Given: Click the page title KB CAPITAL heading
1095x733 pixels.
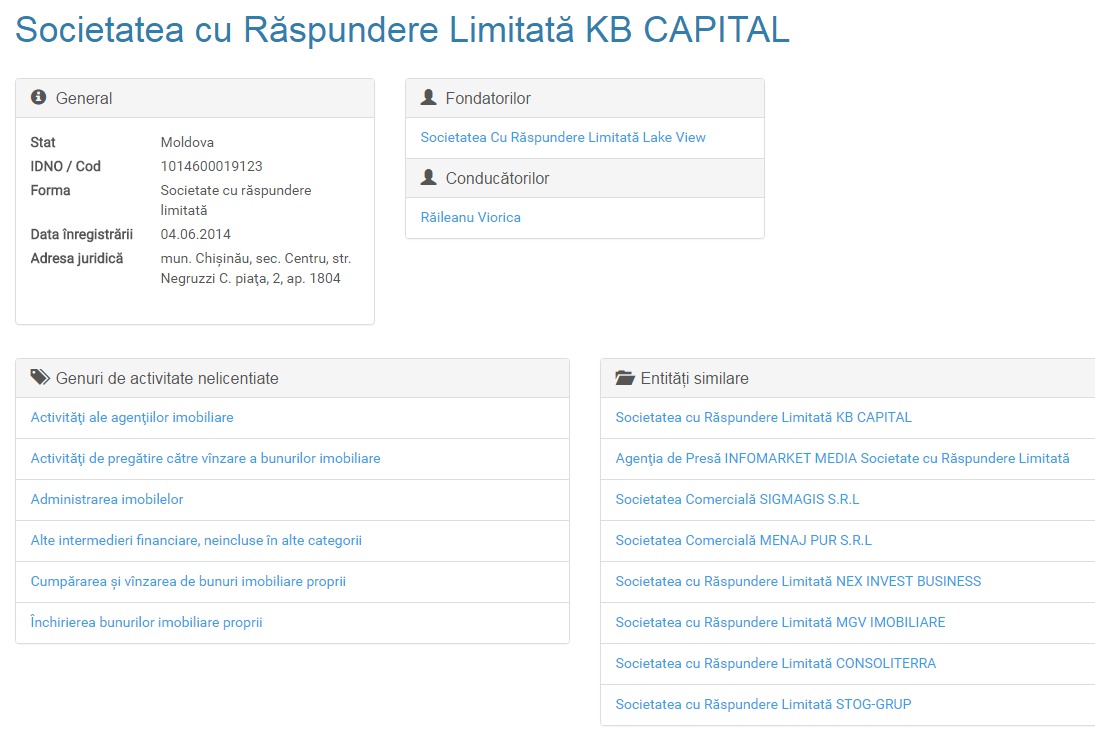Looking at the screenshot, I should coord(402,29).
